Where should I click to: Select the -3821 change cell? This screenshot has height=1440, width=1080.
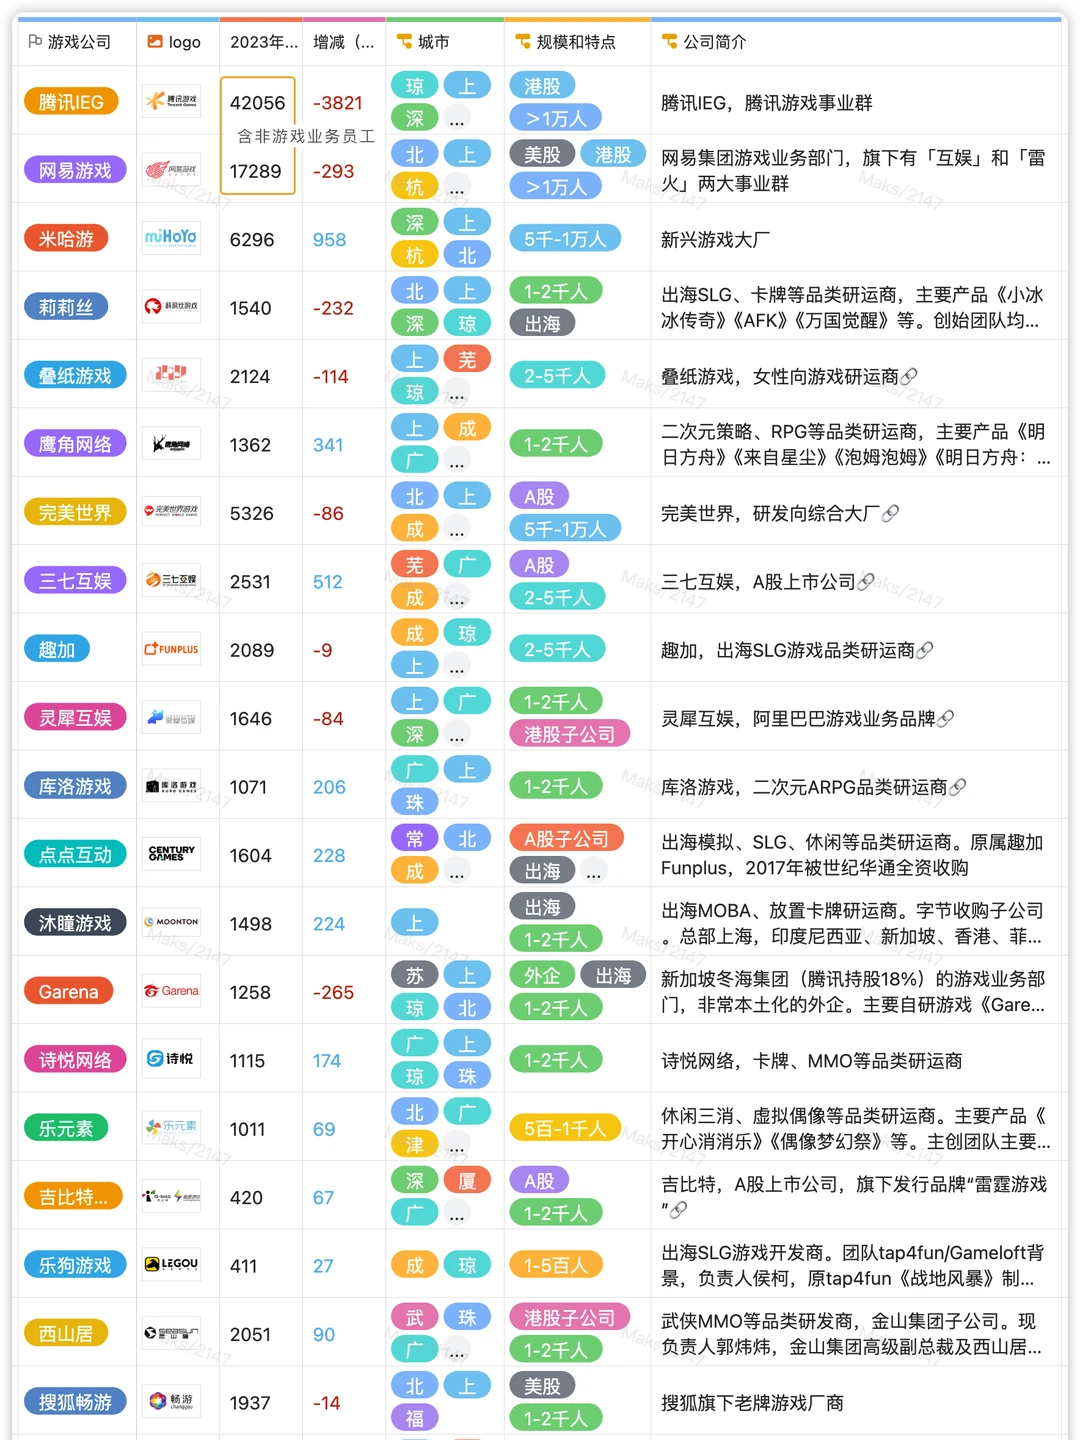click(344, 102)
